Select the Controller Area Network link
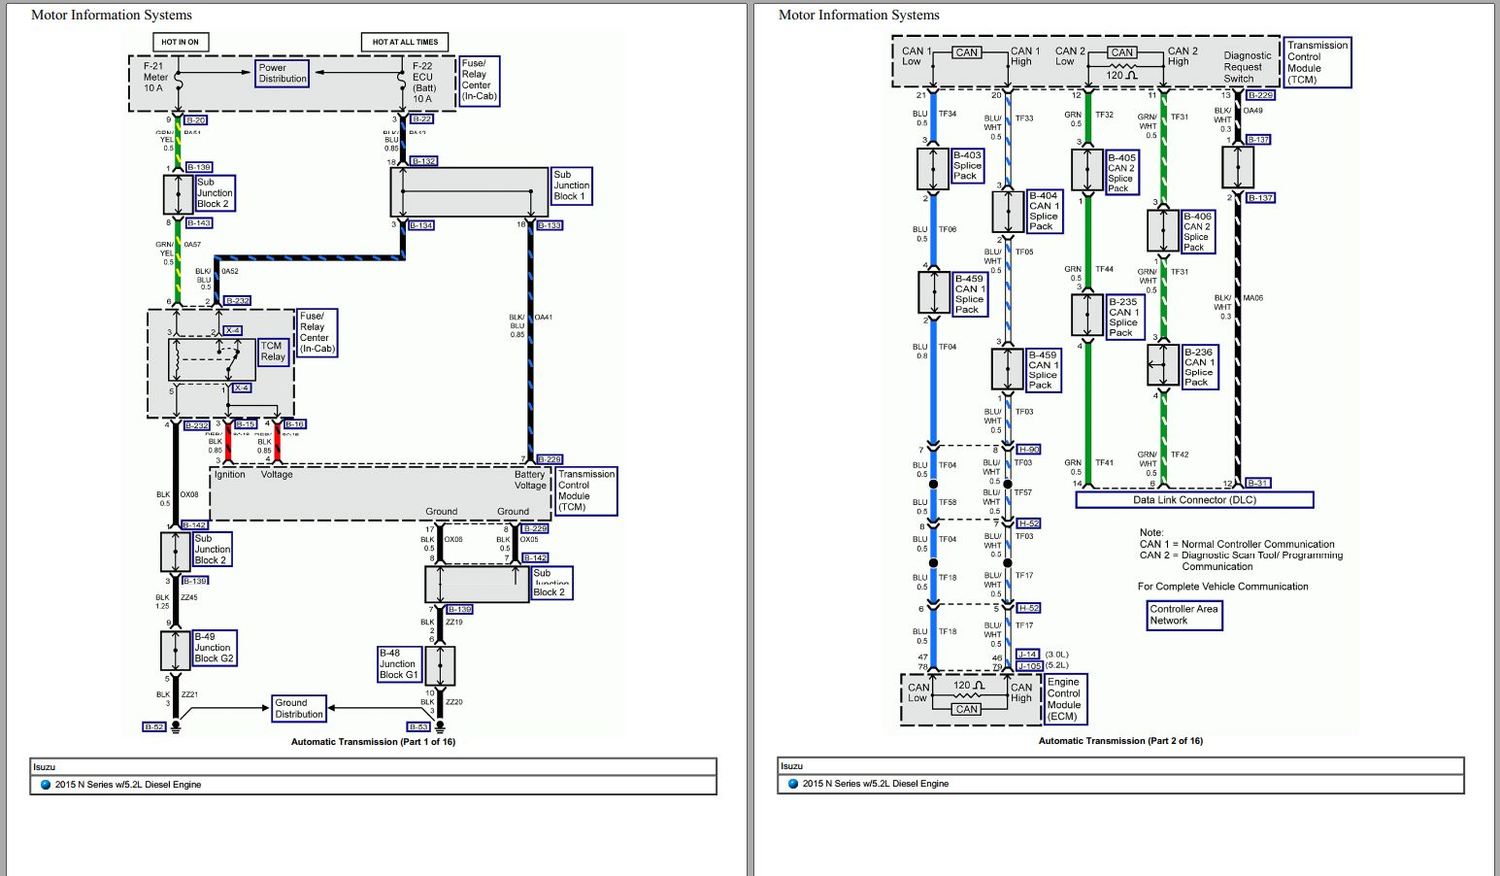 [x=1184, y=615]
